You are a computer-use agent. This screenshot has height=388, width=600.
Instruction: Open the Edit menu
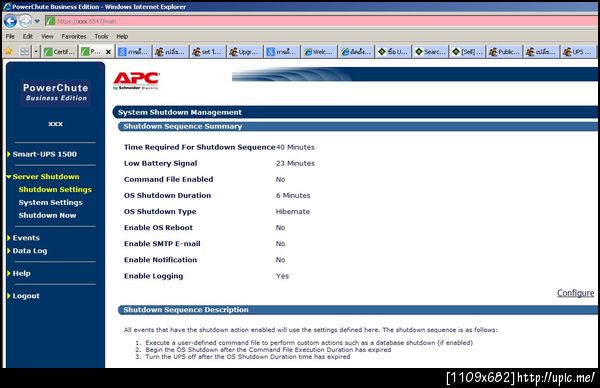28,36
